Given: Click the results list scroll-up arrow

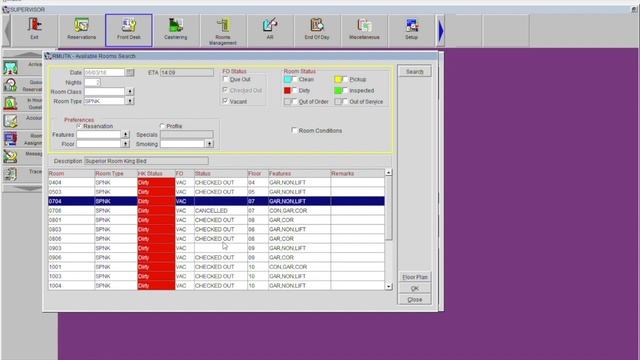Looking at the screenshot, I should pos(389,173).
